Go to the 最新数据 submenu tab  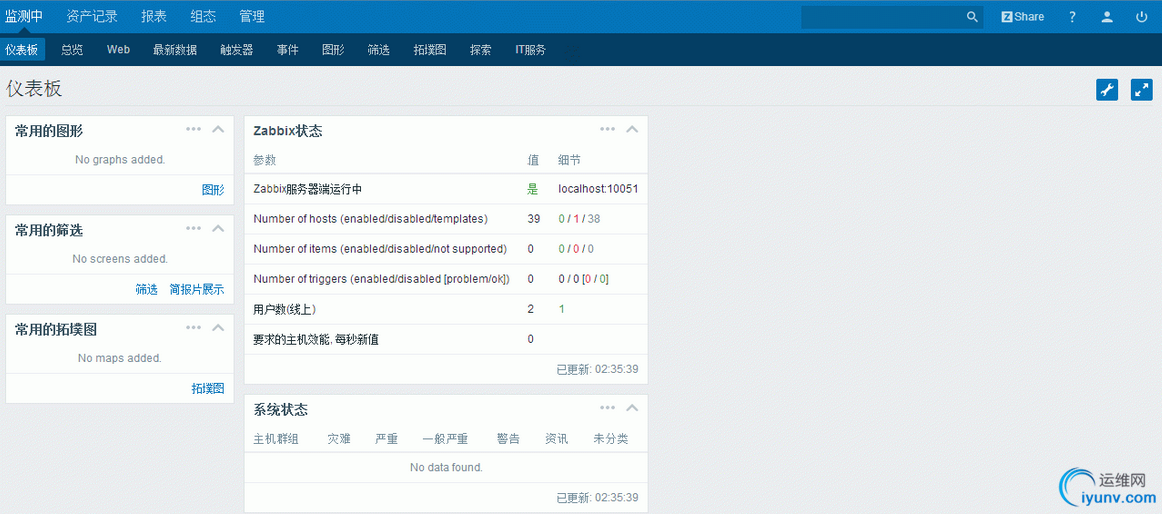[x=175, y=50]
